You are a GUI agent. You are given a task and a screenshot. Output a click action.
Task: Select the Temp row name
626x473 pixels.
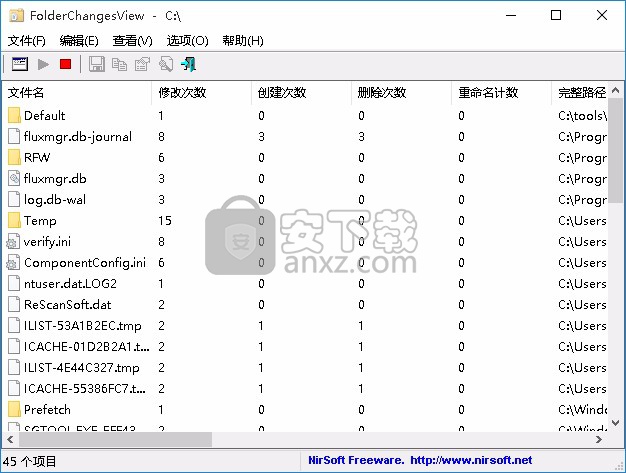(x=40, y=220)
